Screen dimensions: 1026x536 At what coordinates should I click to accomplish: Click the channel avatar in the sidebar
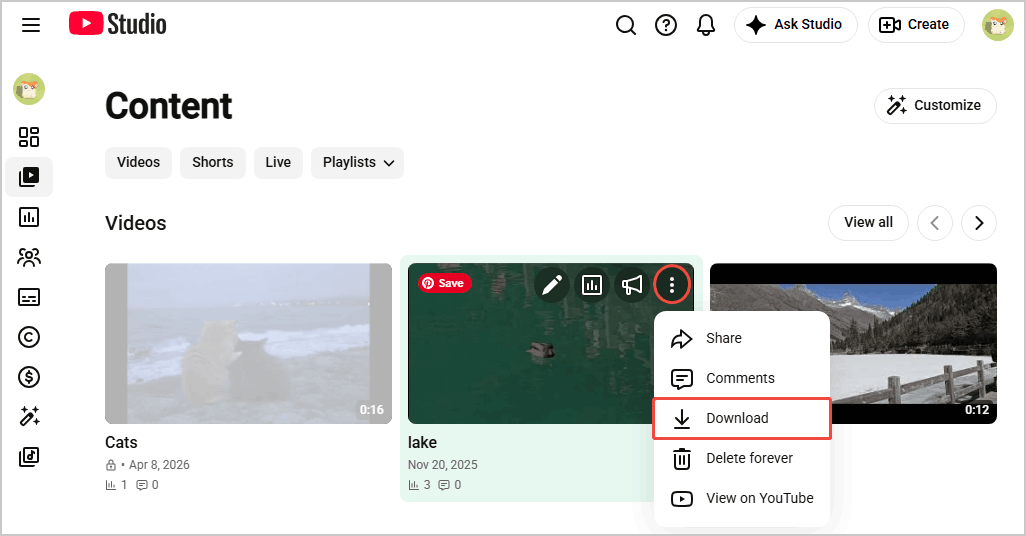(29, 89)
